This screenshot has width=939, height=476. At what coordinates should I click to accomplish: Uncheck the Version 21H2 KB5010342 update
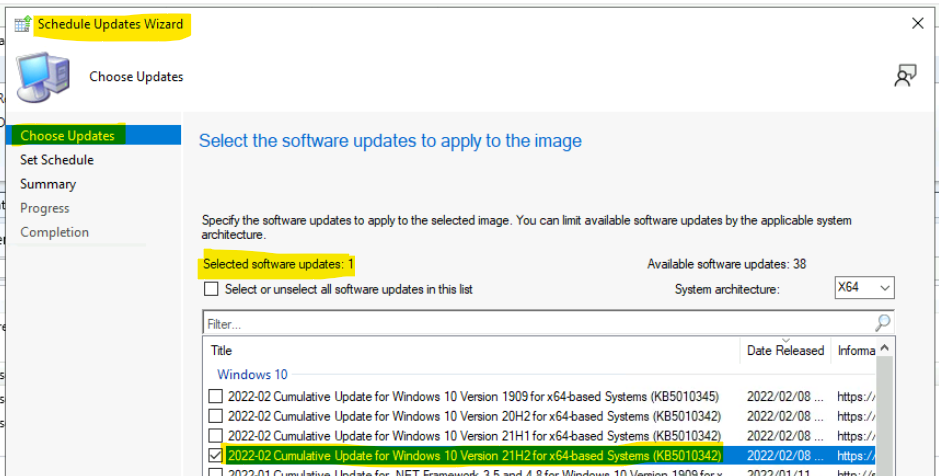tap(216, 456)
